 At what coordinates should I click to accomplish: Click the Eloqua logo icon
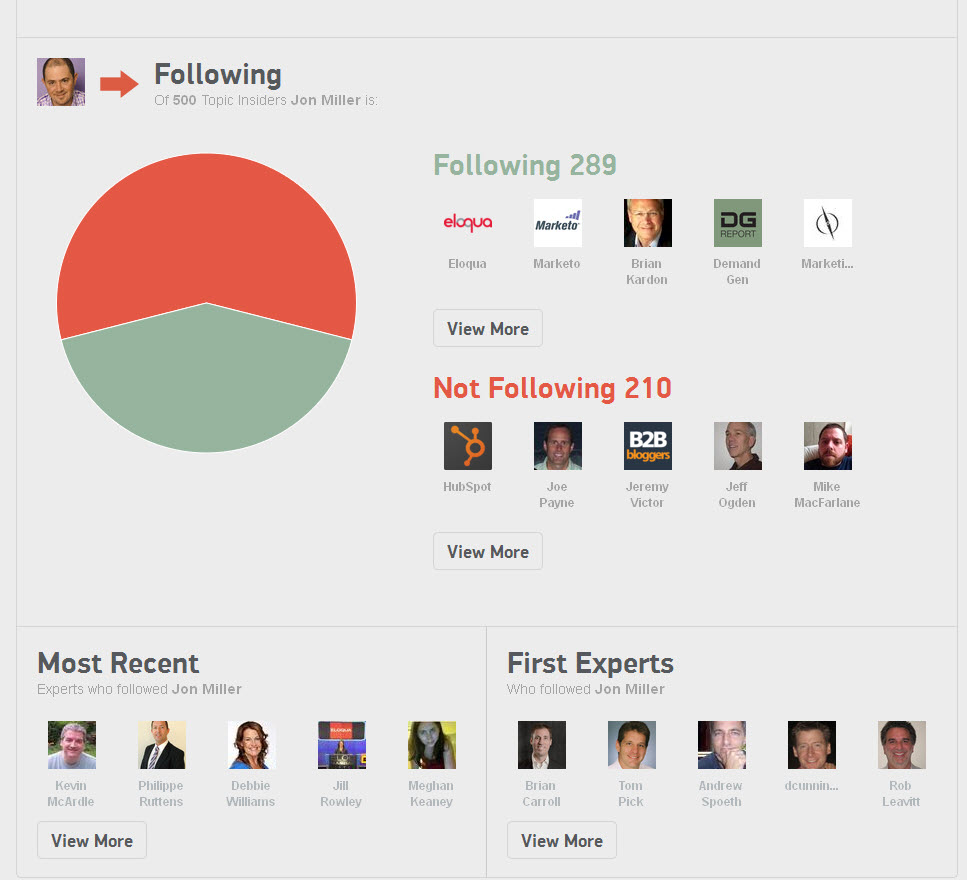pyautogui.click(x=467, y=223)
